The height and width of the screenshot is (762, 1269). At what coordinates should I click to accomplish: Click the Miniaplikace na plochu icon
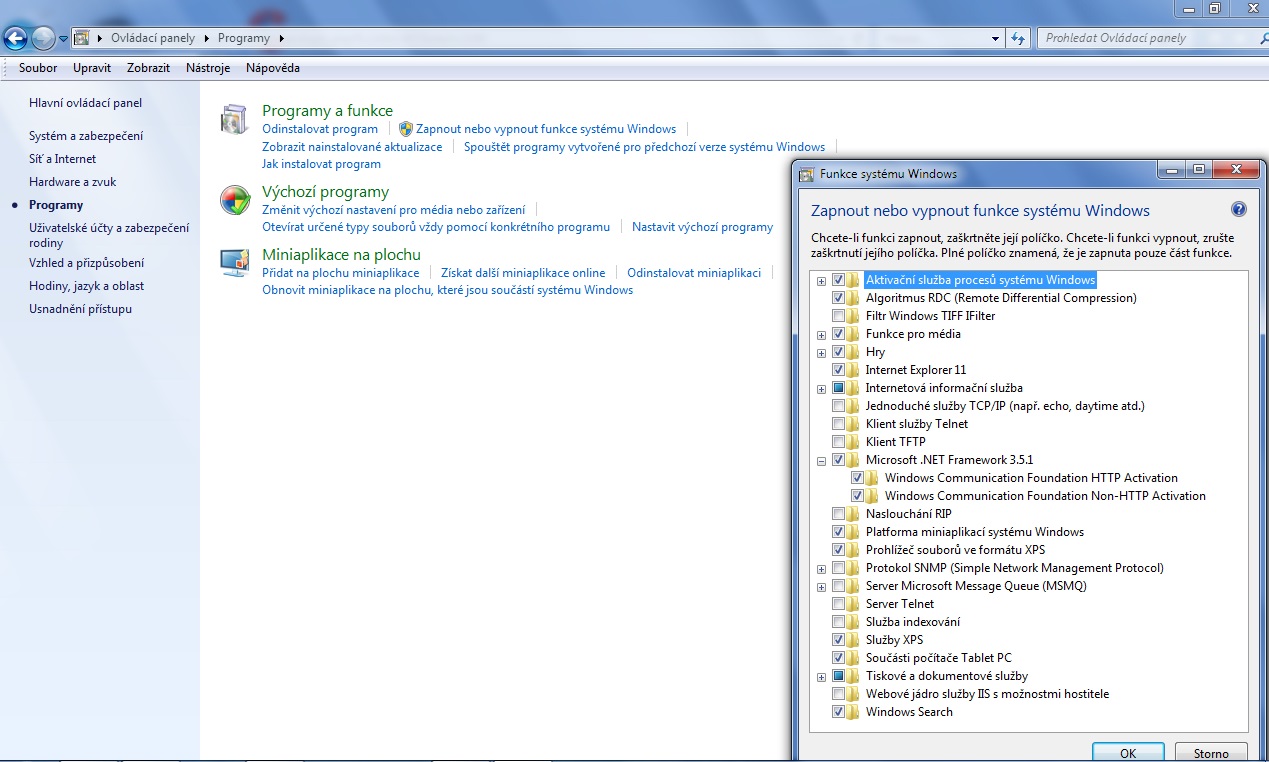point(234,262)
